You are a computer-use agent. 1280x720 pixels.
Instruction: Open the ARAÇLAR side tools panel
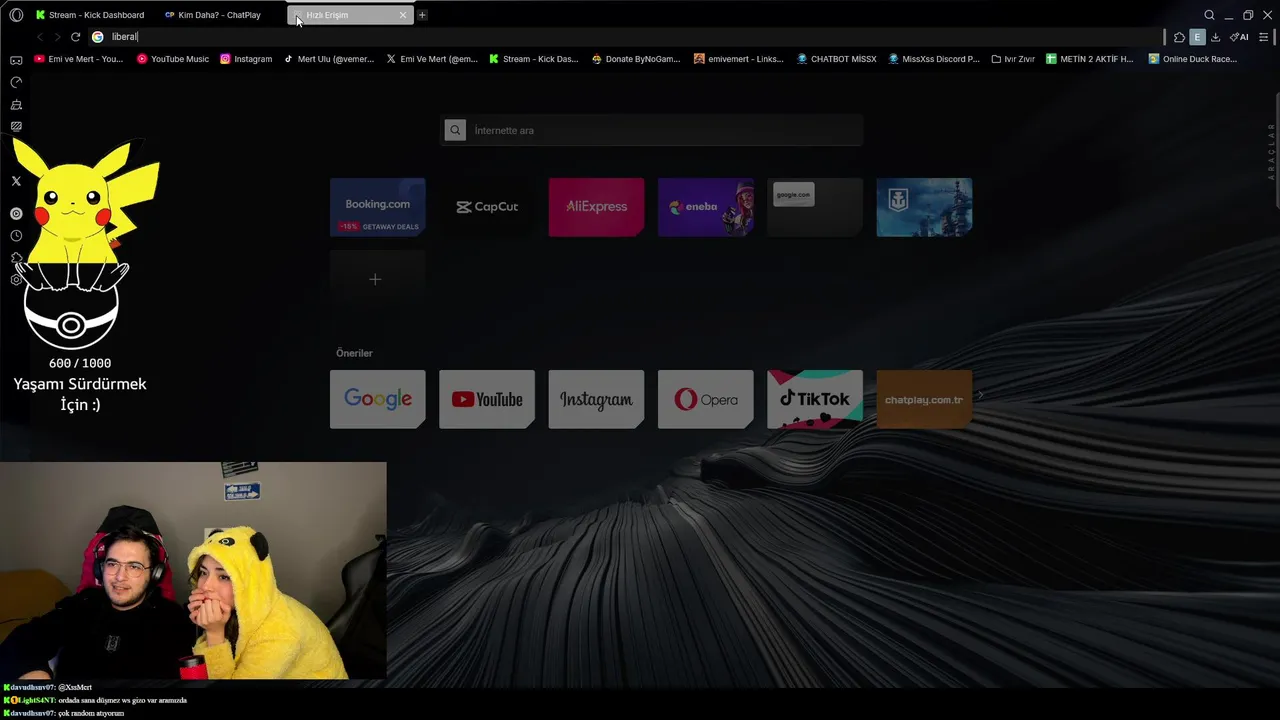click(x=1272, y=151)
